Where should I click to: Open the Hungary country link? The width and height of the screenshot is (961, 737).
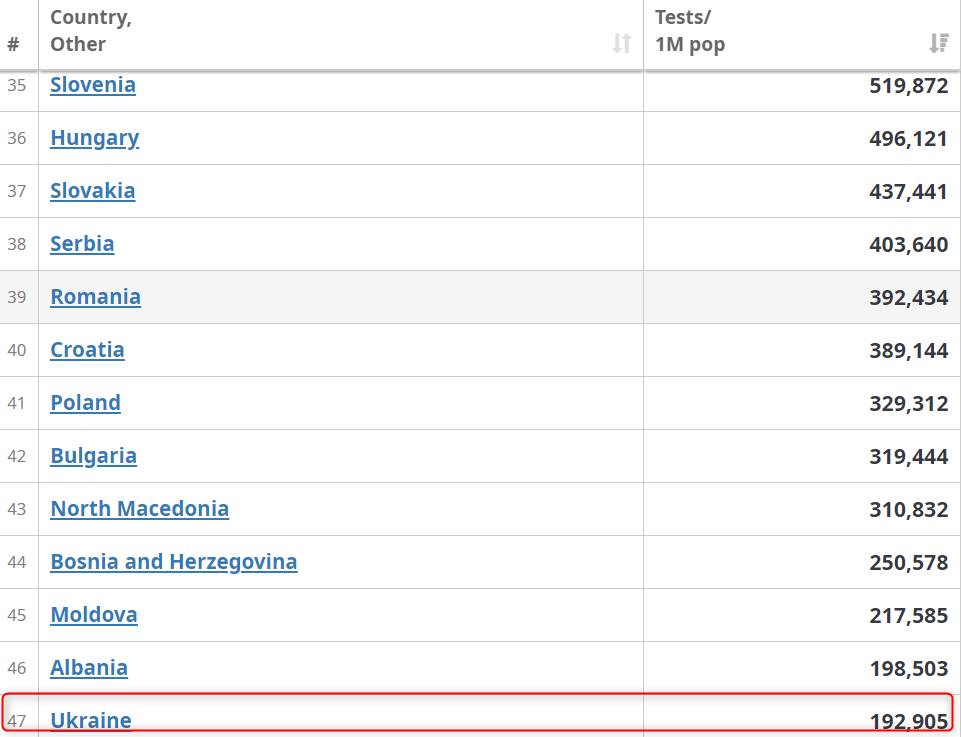[94, 138]
